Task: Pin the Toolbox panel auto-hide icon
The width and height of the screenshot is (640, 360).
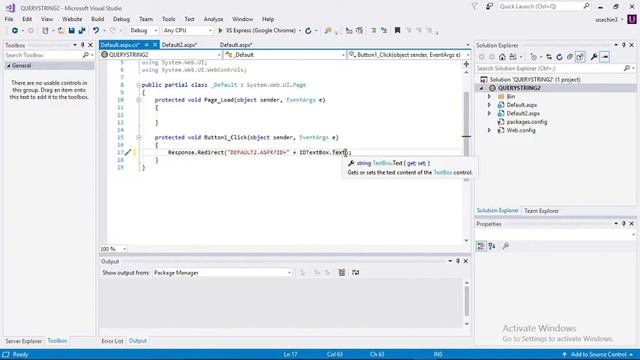Action: coord(82,45)
